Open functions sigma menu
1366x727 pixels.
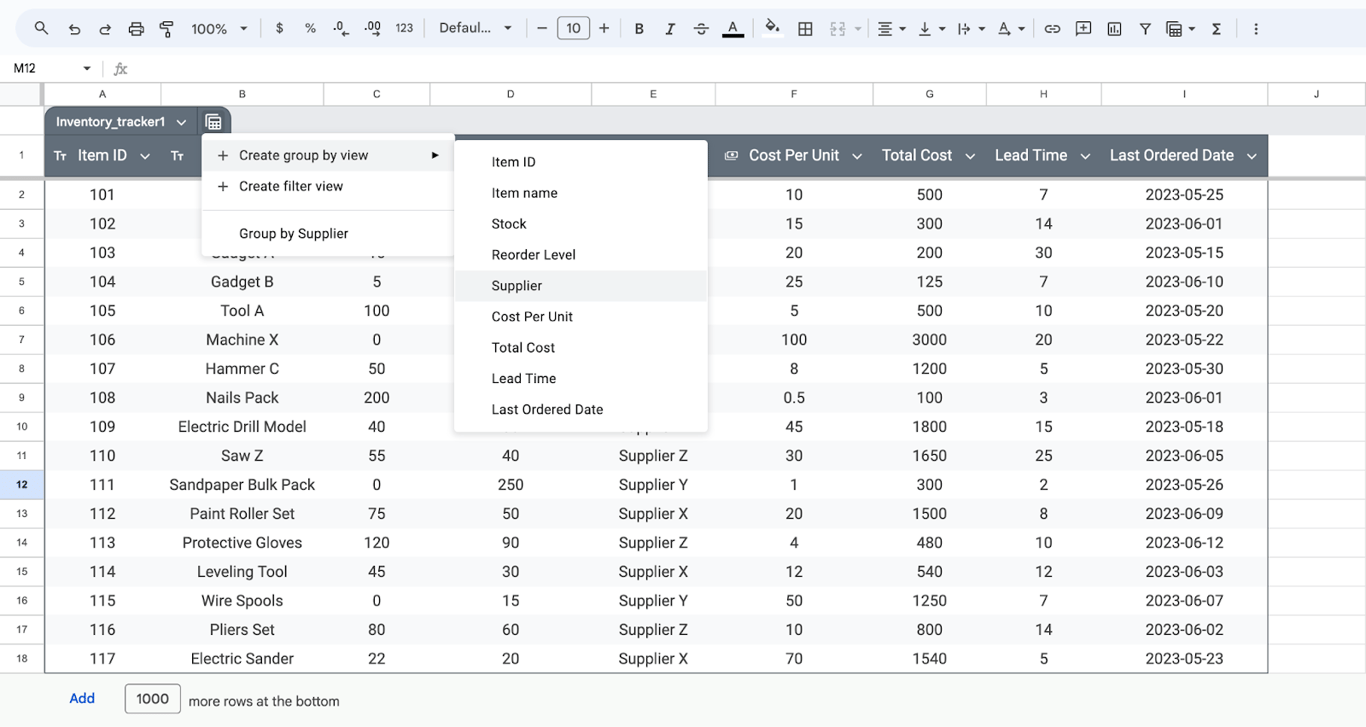(x=1216, y=29)
